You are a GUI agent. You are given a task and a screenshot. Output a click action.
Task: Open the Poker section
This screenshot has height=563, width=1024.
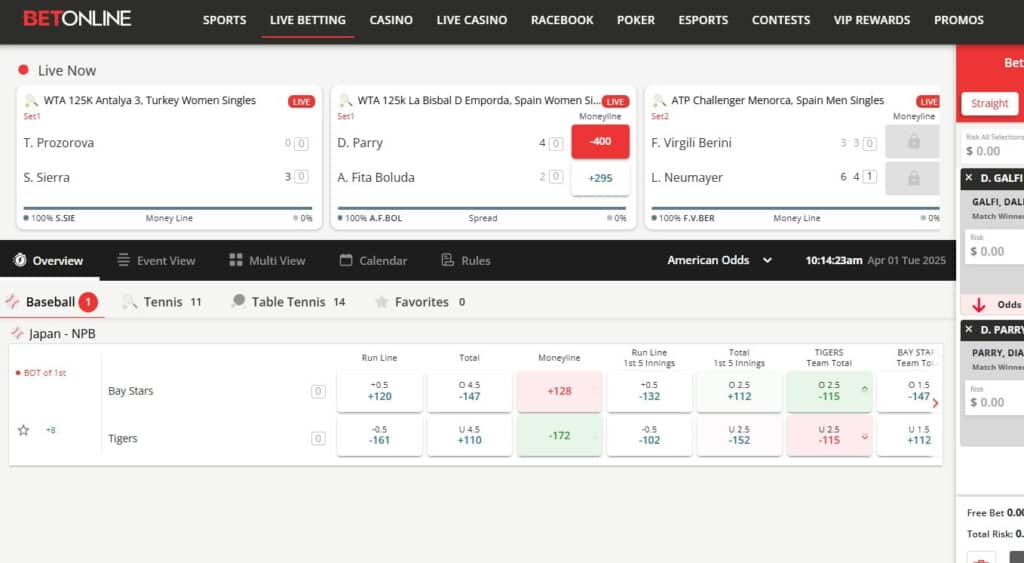tap(635, 20)
